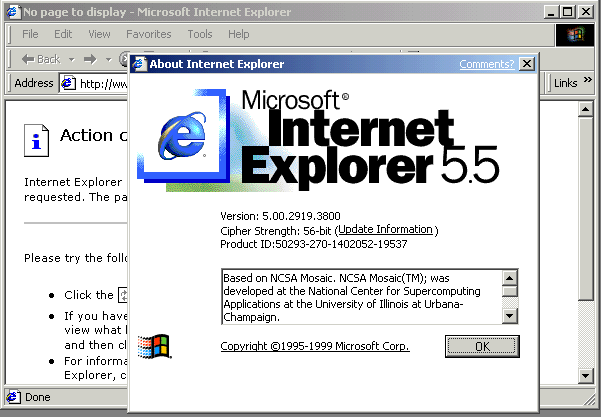Open the Favorites menu
601x417 pixels.
[149, 34]
